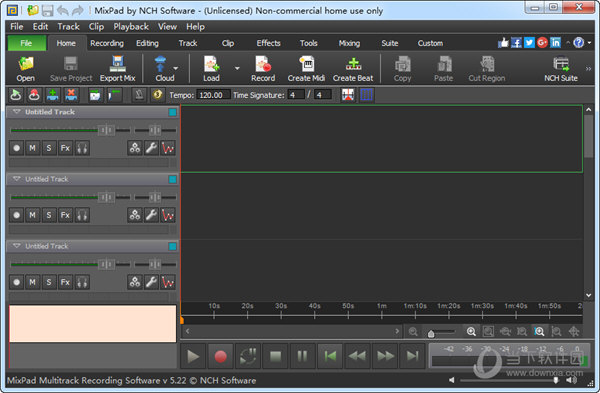
Task: Click the fast forward transport button
Action: (x=385, y=356)
